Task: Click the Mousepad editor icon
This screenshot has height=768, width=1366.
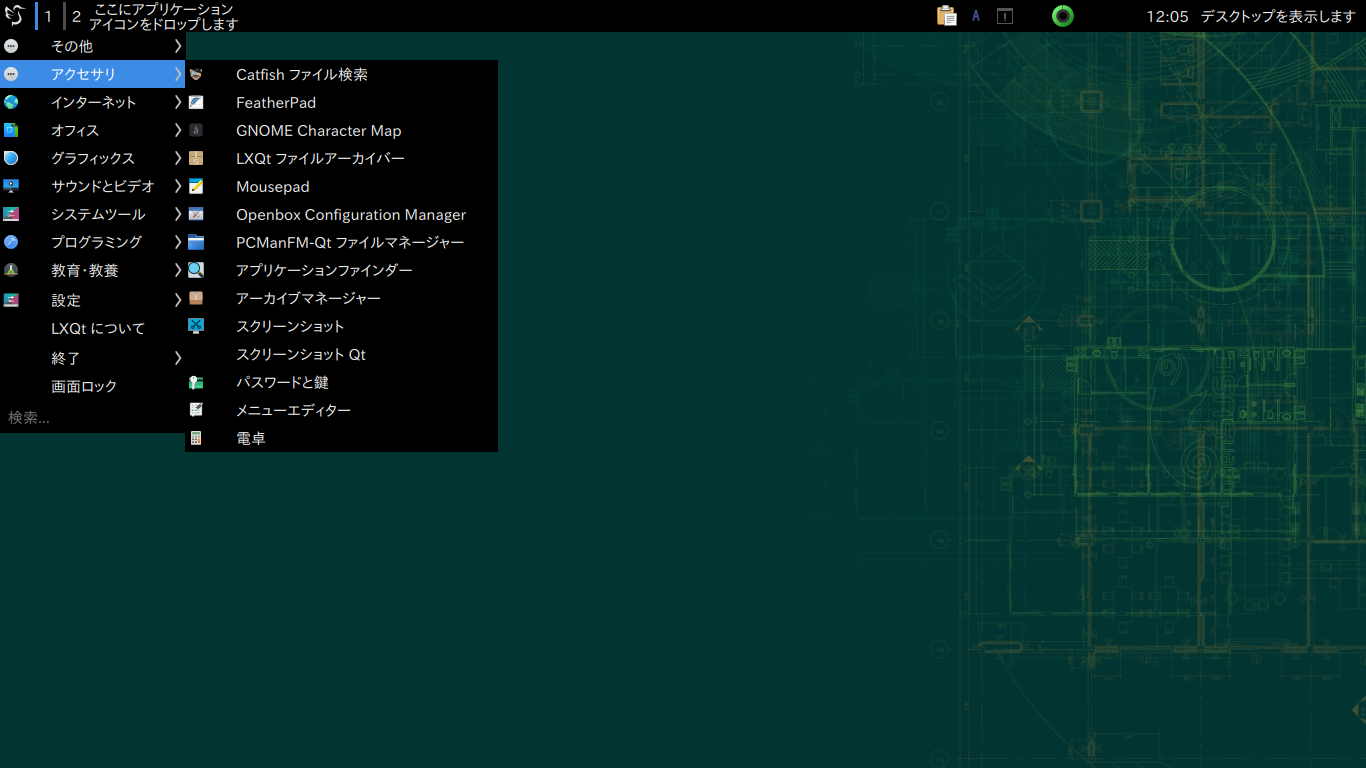Action: point(196,186)
